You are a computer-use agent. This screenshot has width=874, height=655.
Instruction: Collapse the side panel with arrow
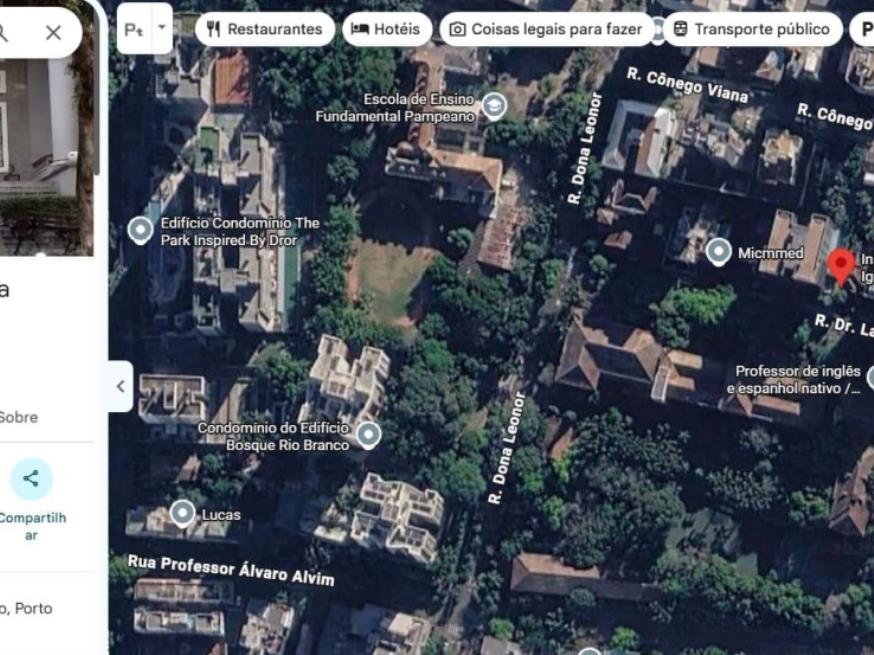(120, 386)
